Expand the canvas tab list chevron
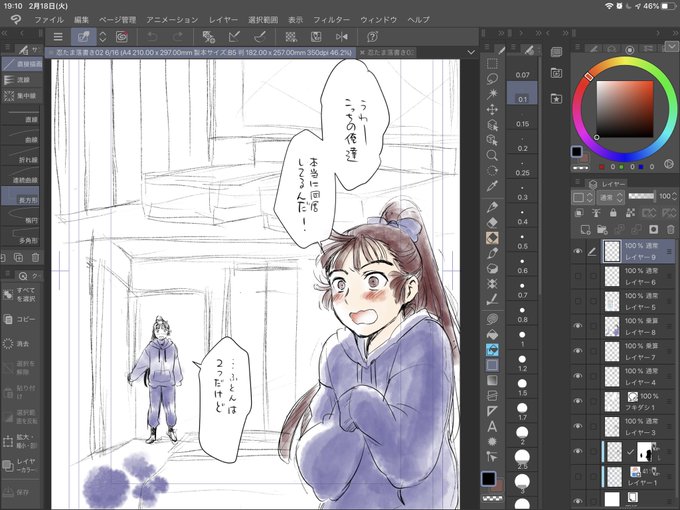Screen dimensions: 680x510 [x=471, y=52]
